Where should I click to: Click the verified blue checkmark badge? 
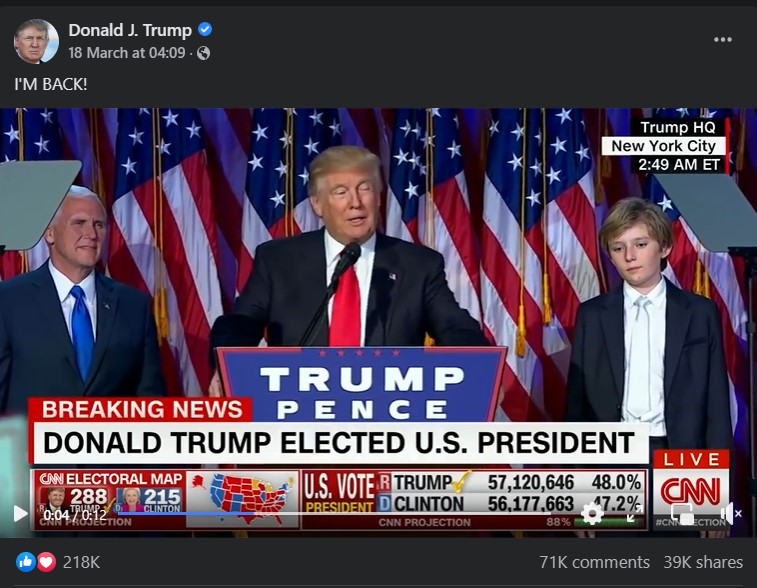[205, 30]
